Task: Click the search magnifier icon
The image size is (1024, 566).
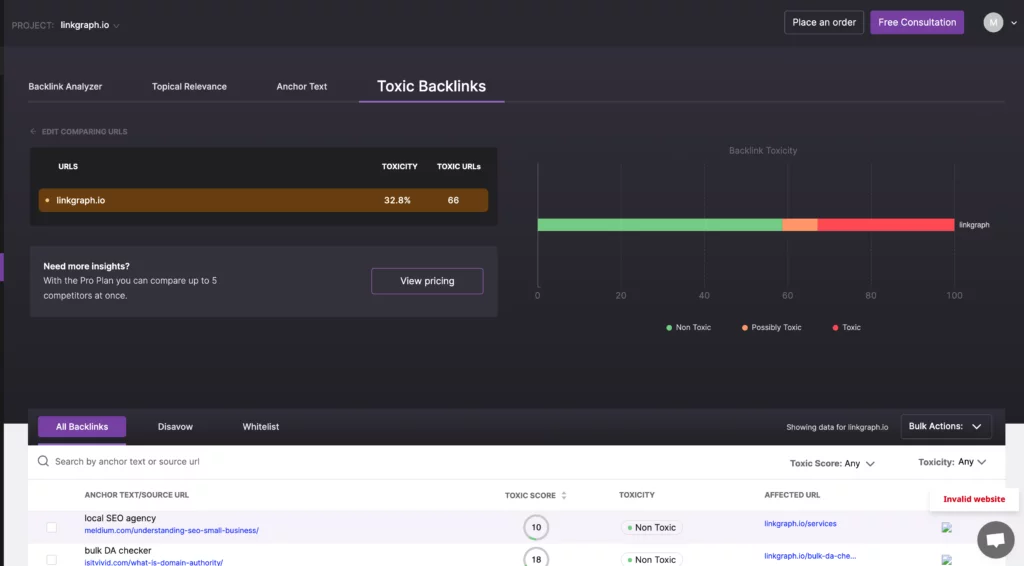Action: pos(43,462)
